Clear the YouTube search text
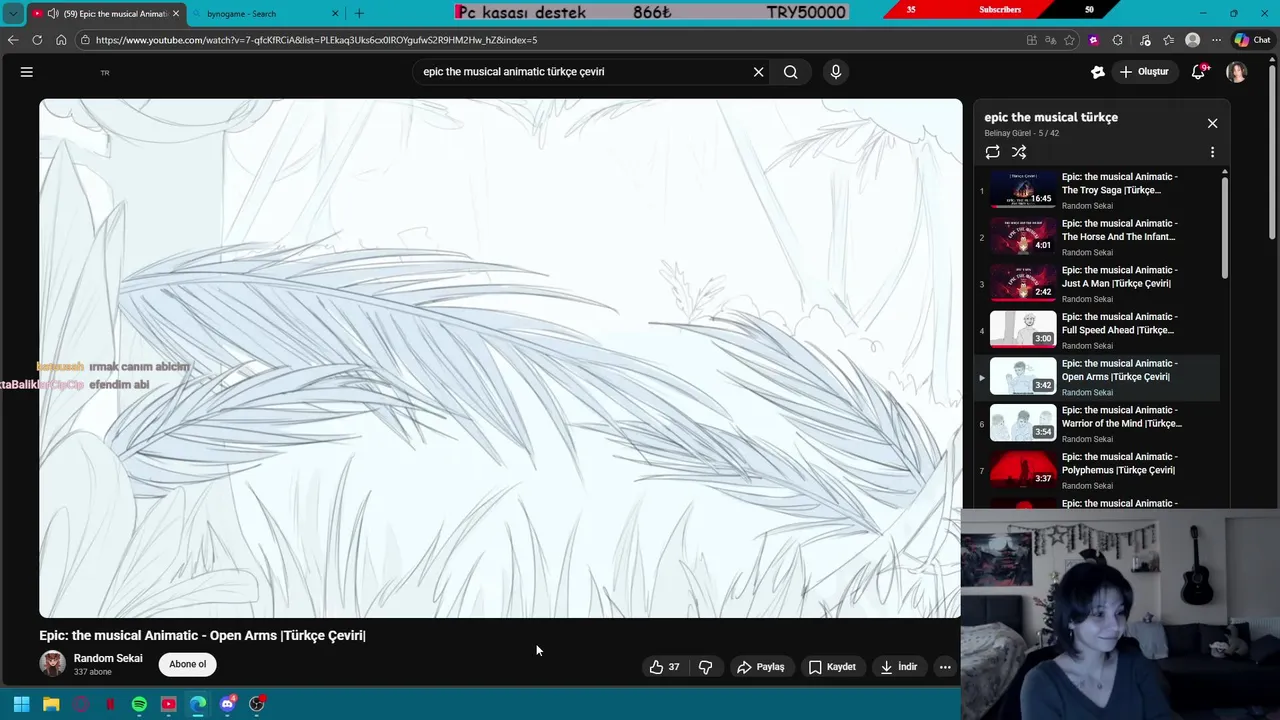This screenshot has height=720, width=1280. [x=758, y=72]
